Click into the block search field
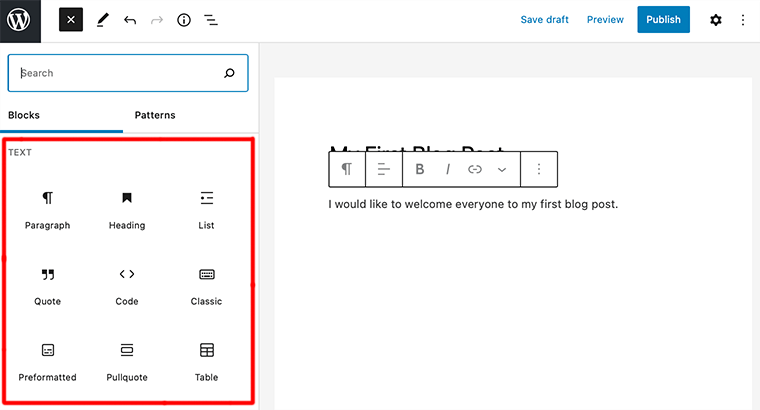The height and width of the screenshot is (410, 760). coord(120,73)
